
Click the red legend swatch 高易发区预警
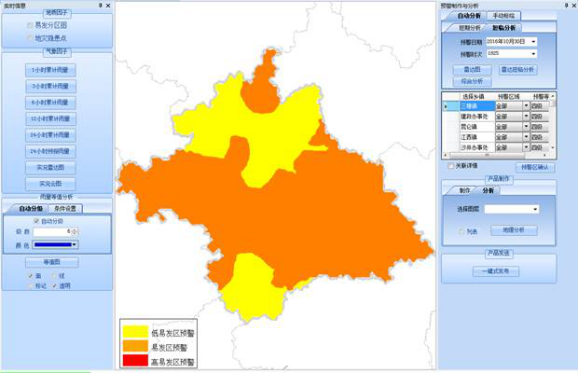[135, 361]
